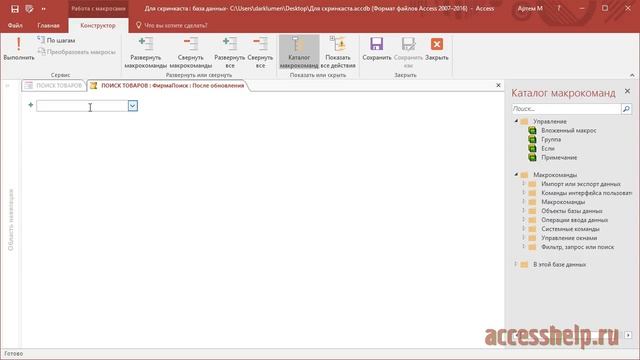Expand Управление окнами folder
Image resolution: width=640 pixels, height=360 pixels.
[524, 238]
